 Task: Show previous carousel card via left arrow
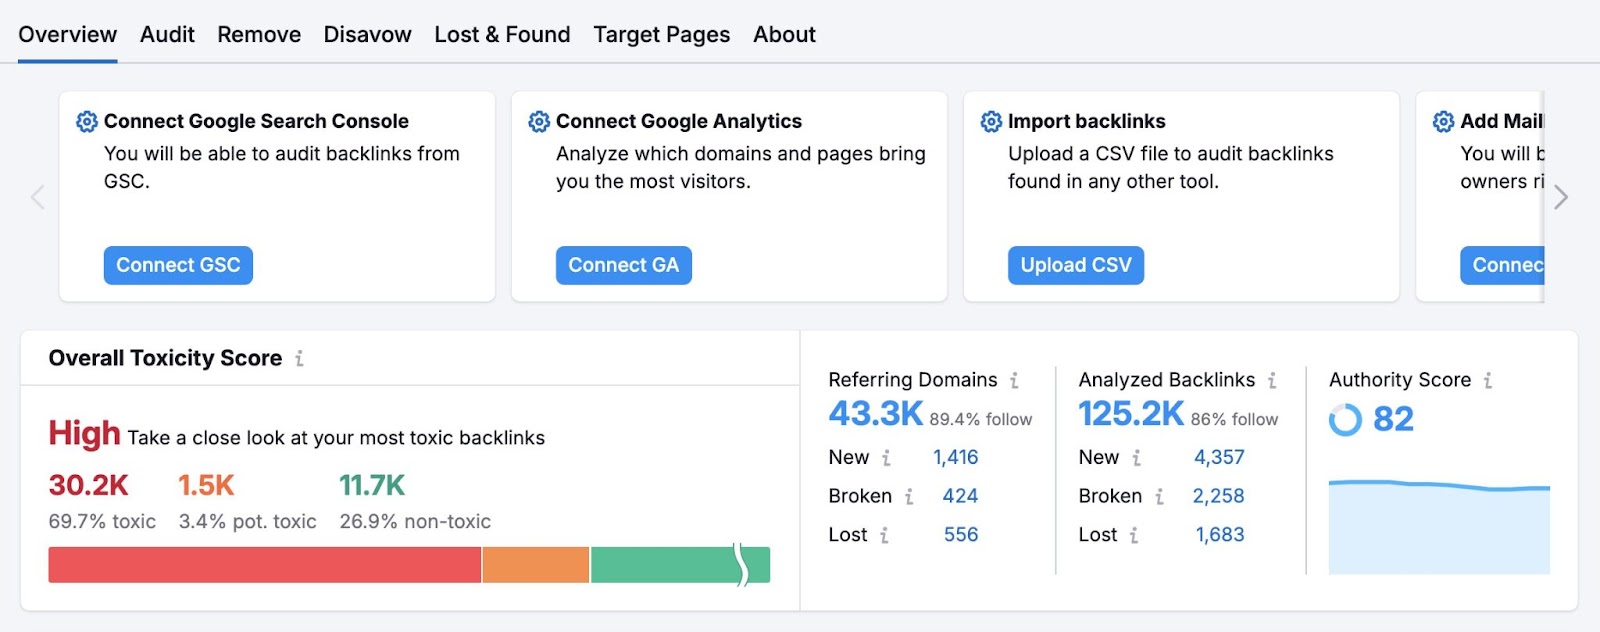[38, 197]
